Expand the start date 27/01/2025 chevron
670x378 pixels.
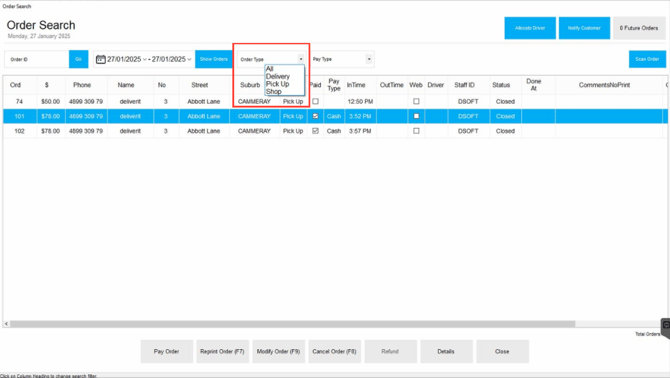144,59
